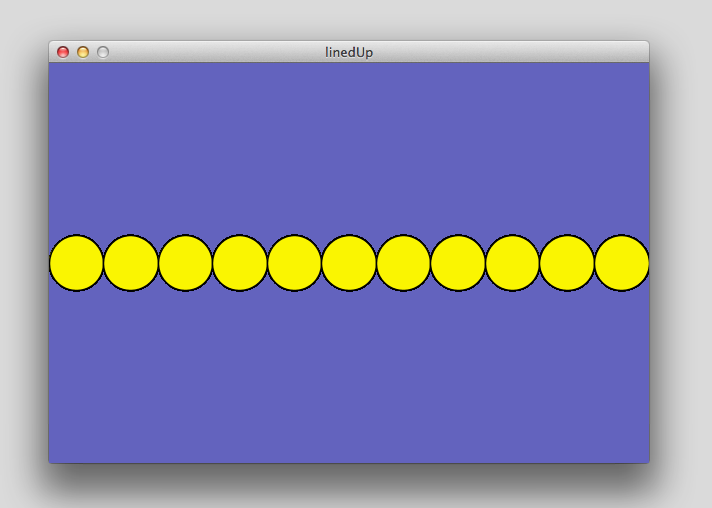
Task: Click the first yellow circle on the left
Action: coord(76,263)
